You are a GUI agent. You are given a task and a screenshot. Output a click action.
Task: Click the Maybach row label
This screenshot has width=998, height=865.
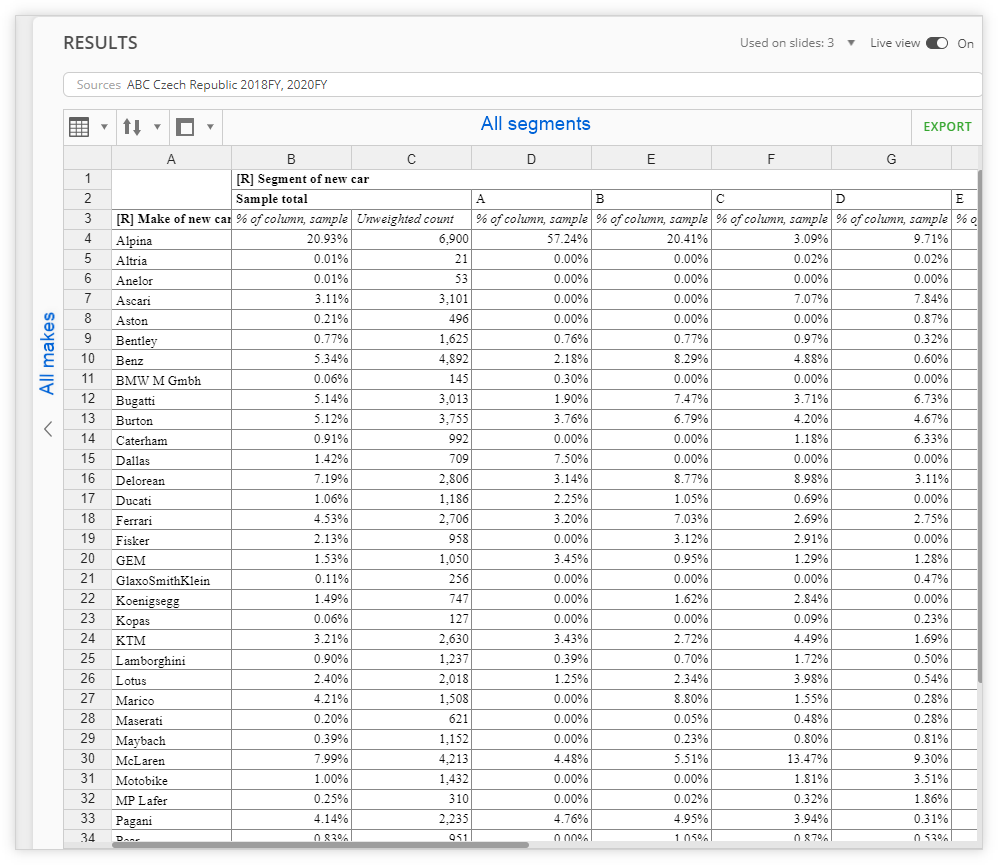point(140,741)
